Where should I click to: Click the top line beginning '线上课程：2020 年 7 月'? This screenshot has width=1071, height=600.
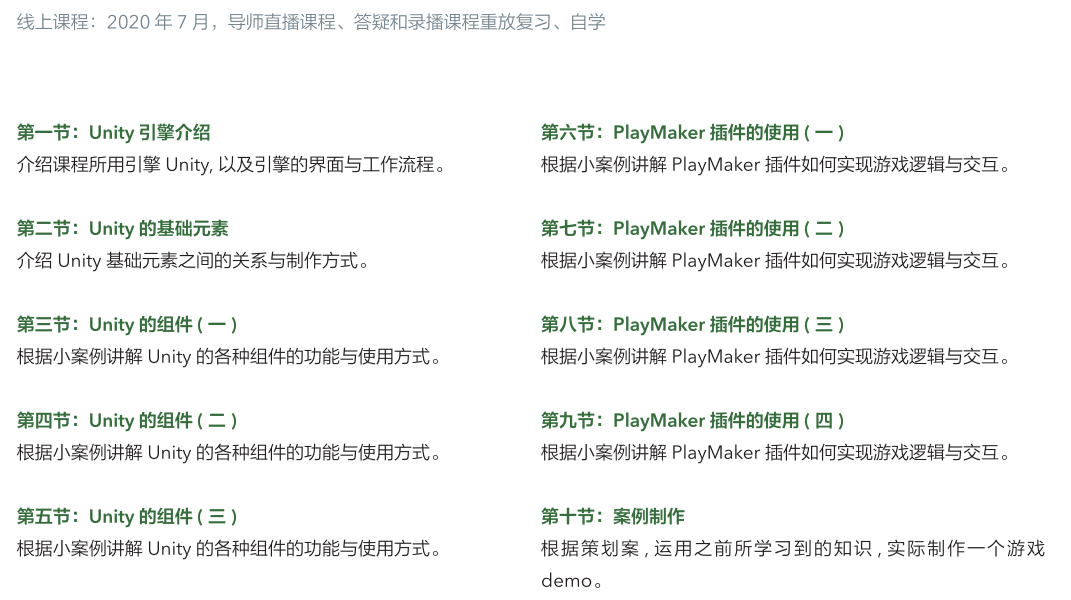click(x=311, y=22)
